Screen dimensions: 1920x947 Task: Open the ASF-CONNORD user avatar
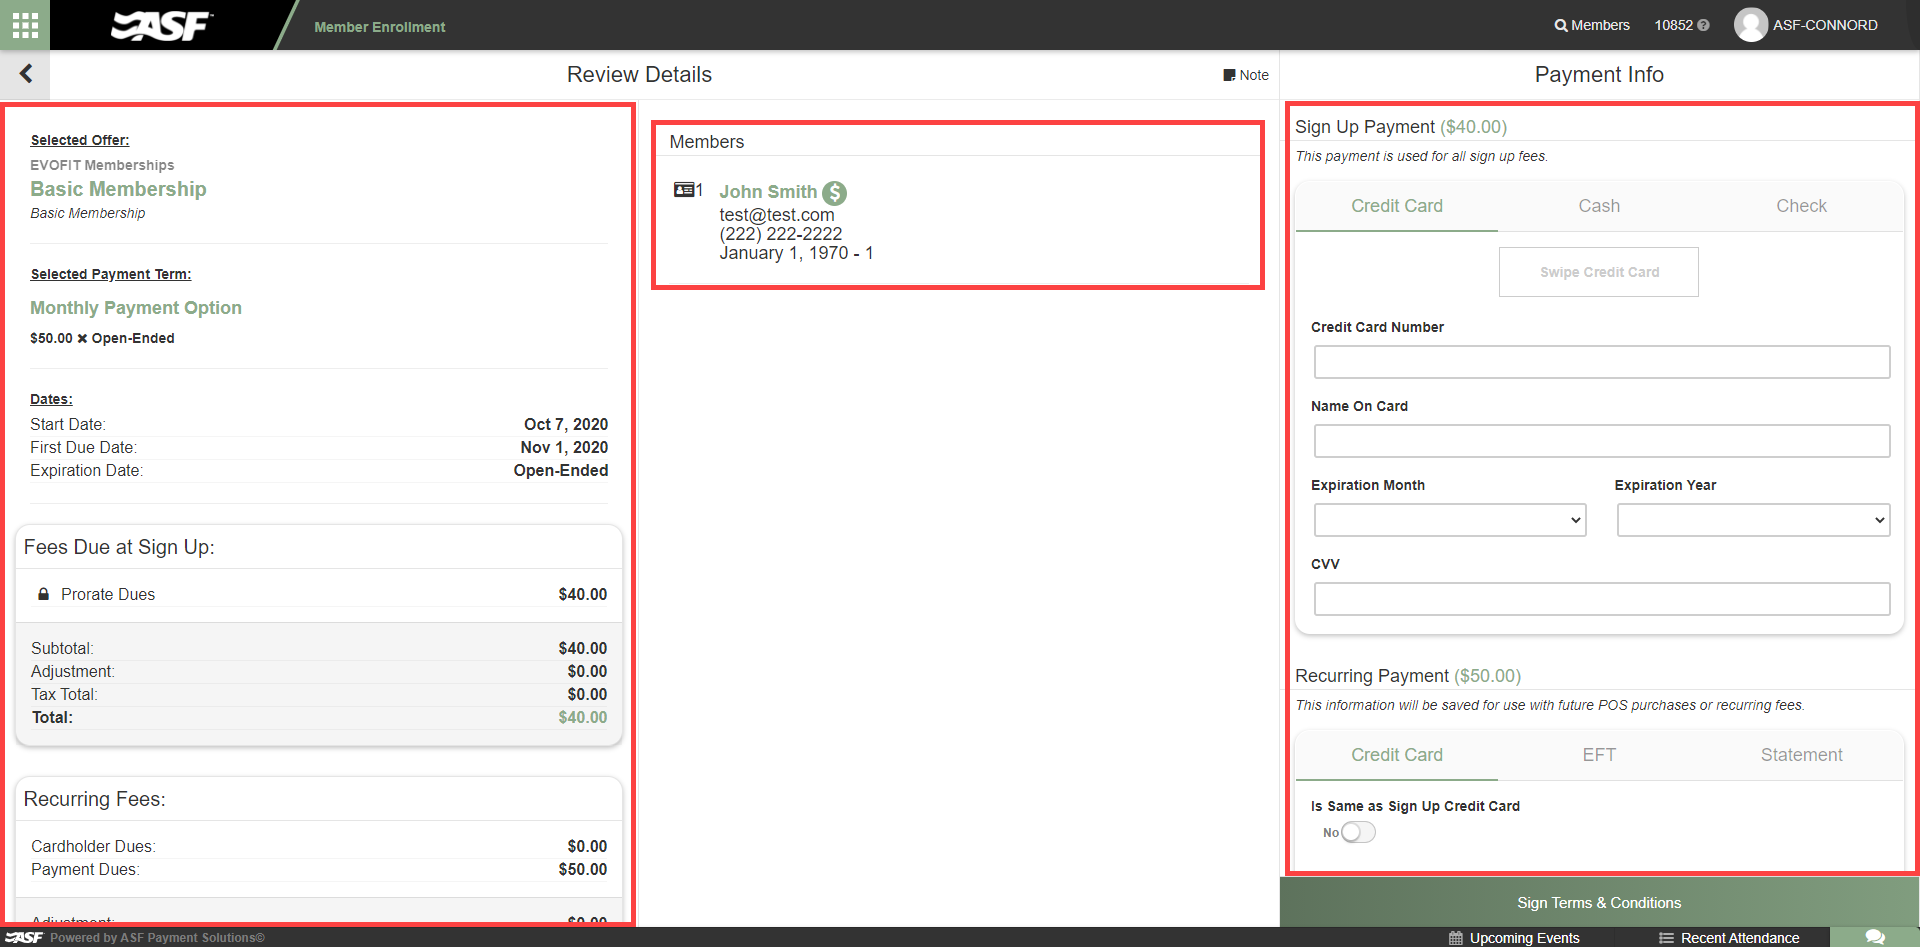(x=1750, y=25)
